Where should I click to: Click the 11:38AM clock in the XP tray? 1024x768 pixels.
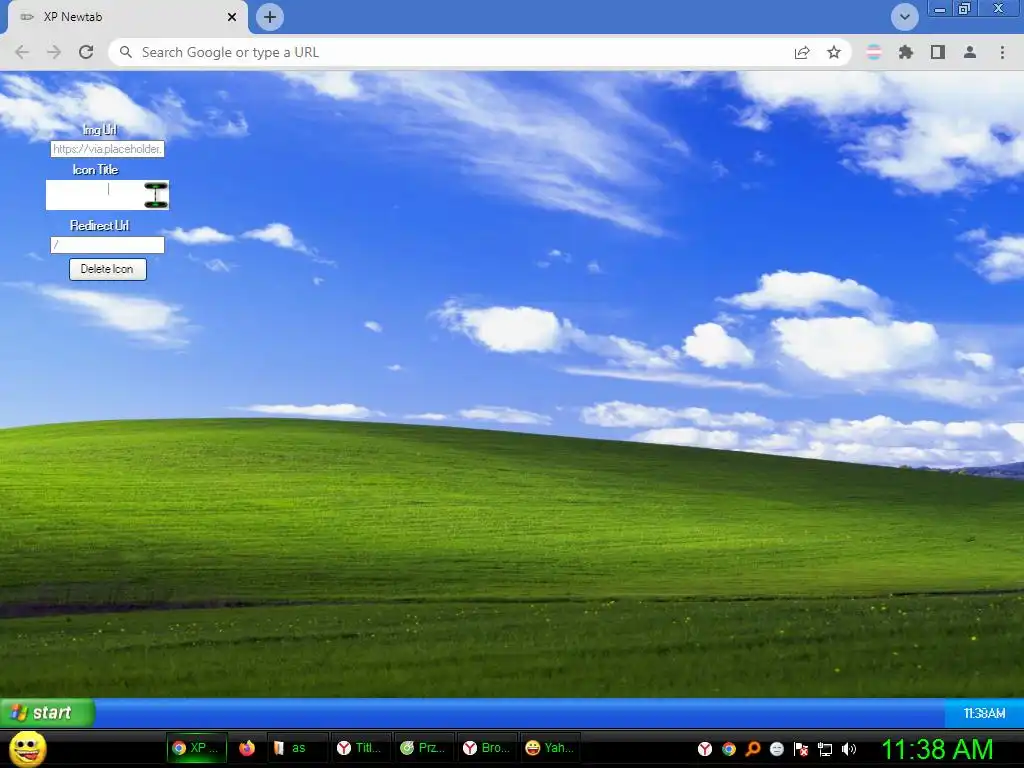[984, 713]
